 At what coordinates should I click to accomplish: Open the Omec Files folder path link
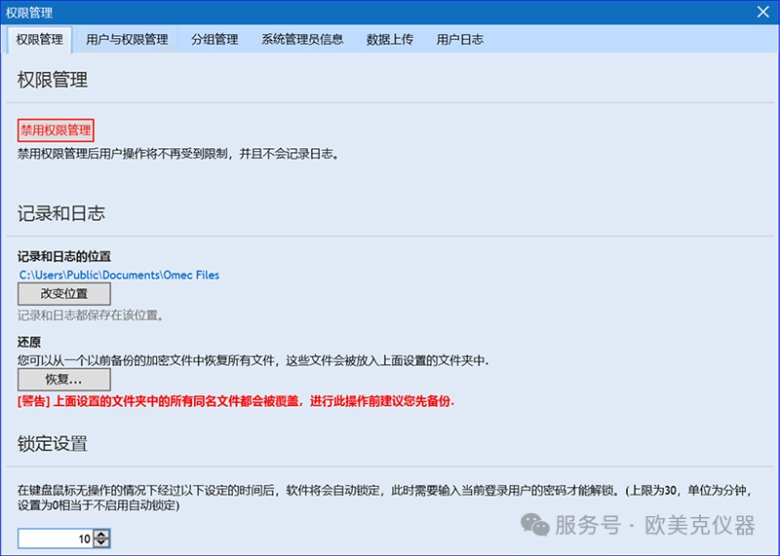(119, 275)
